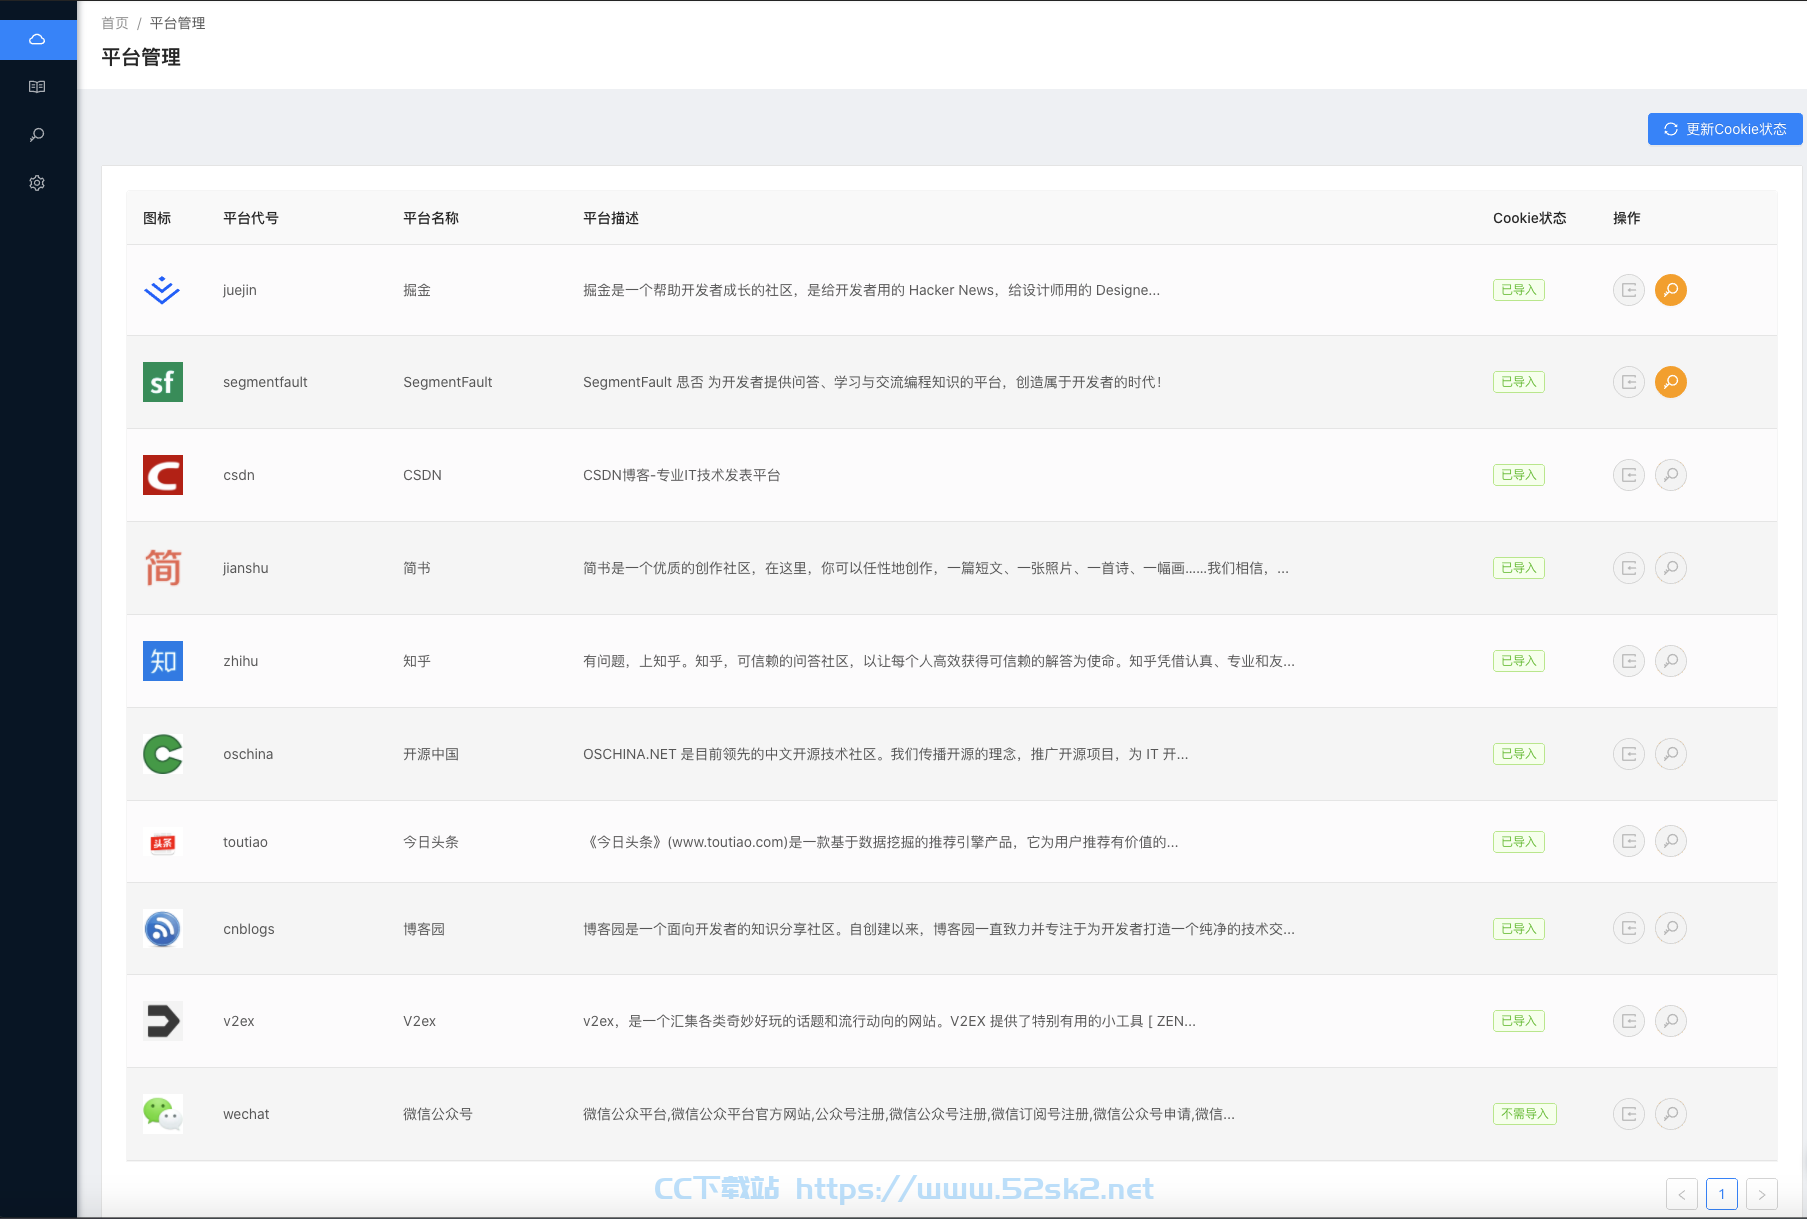Click the CSDN博客 description text

(x=682, y=475)
